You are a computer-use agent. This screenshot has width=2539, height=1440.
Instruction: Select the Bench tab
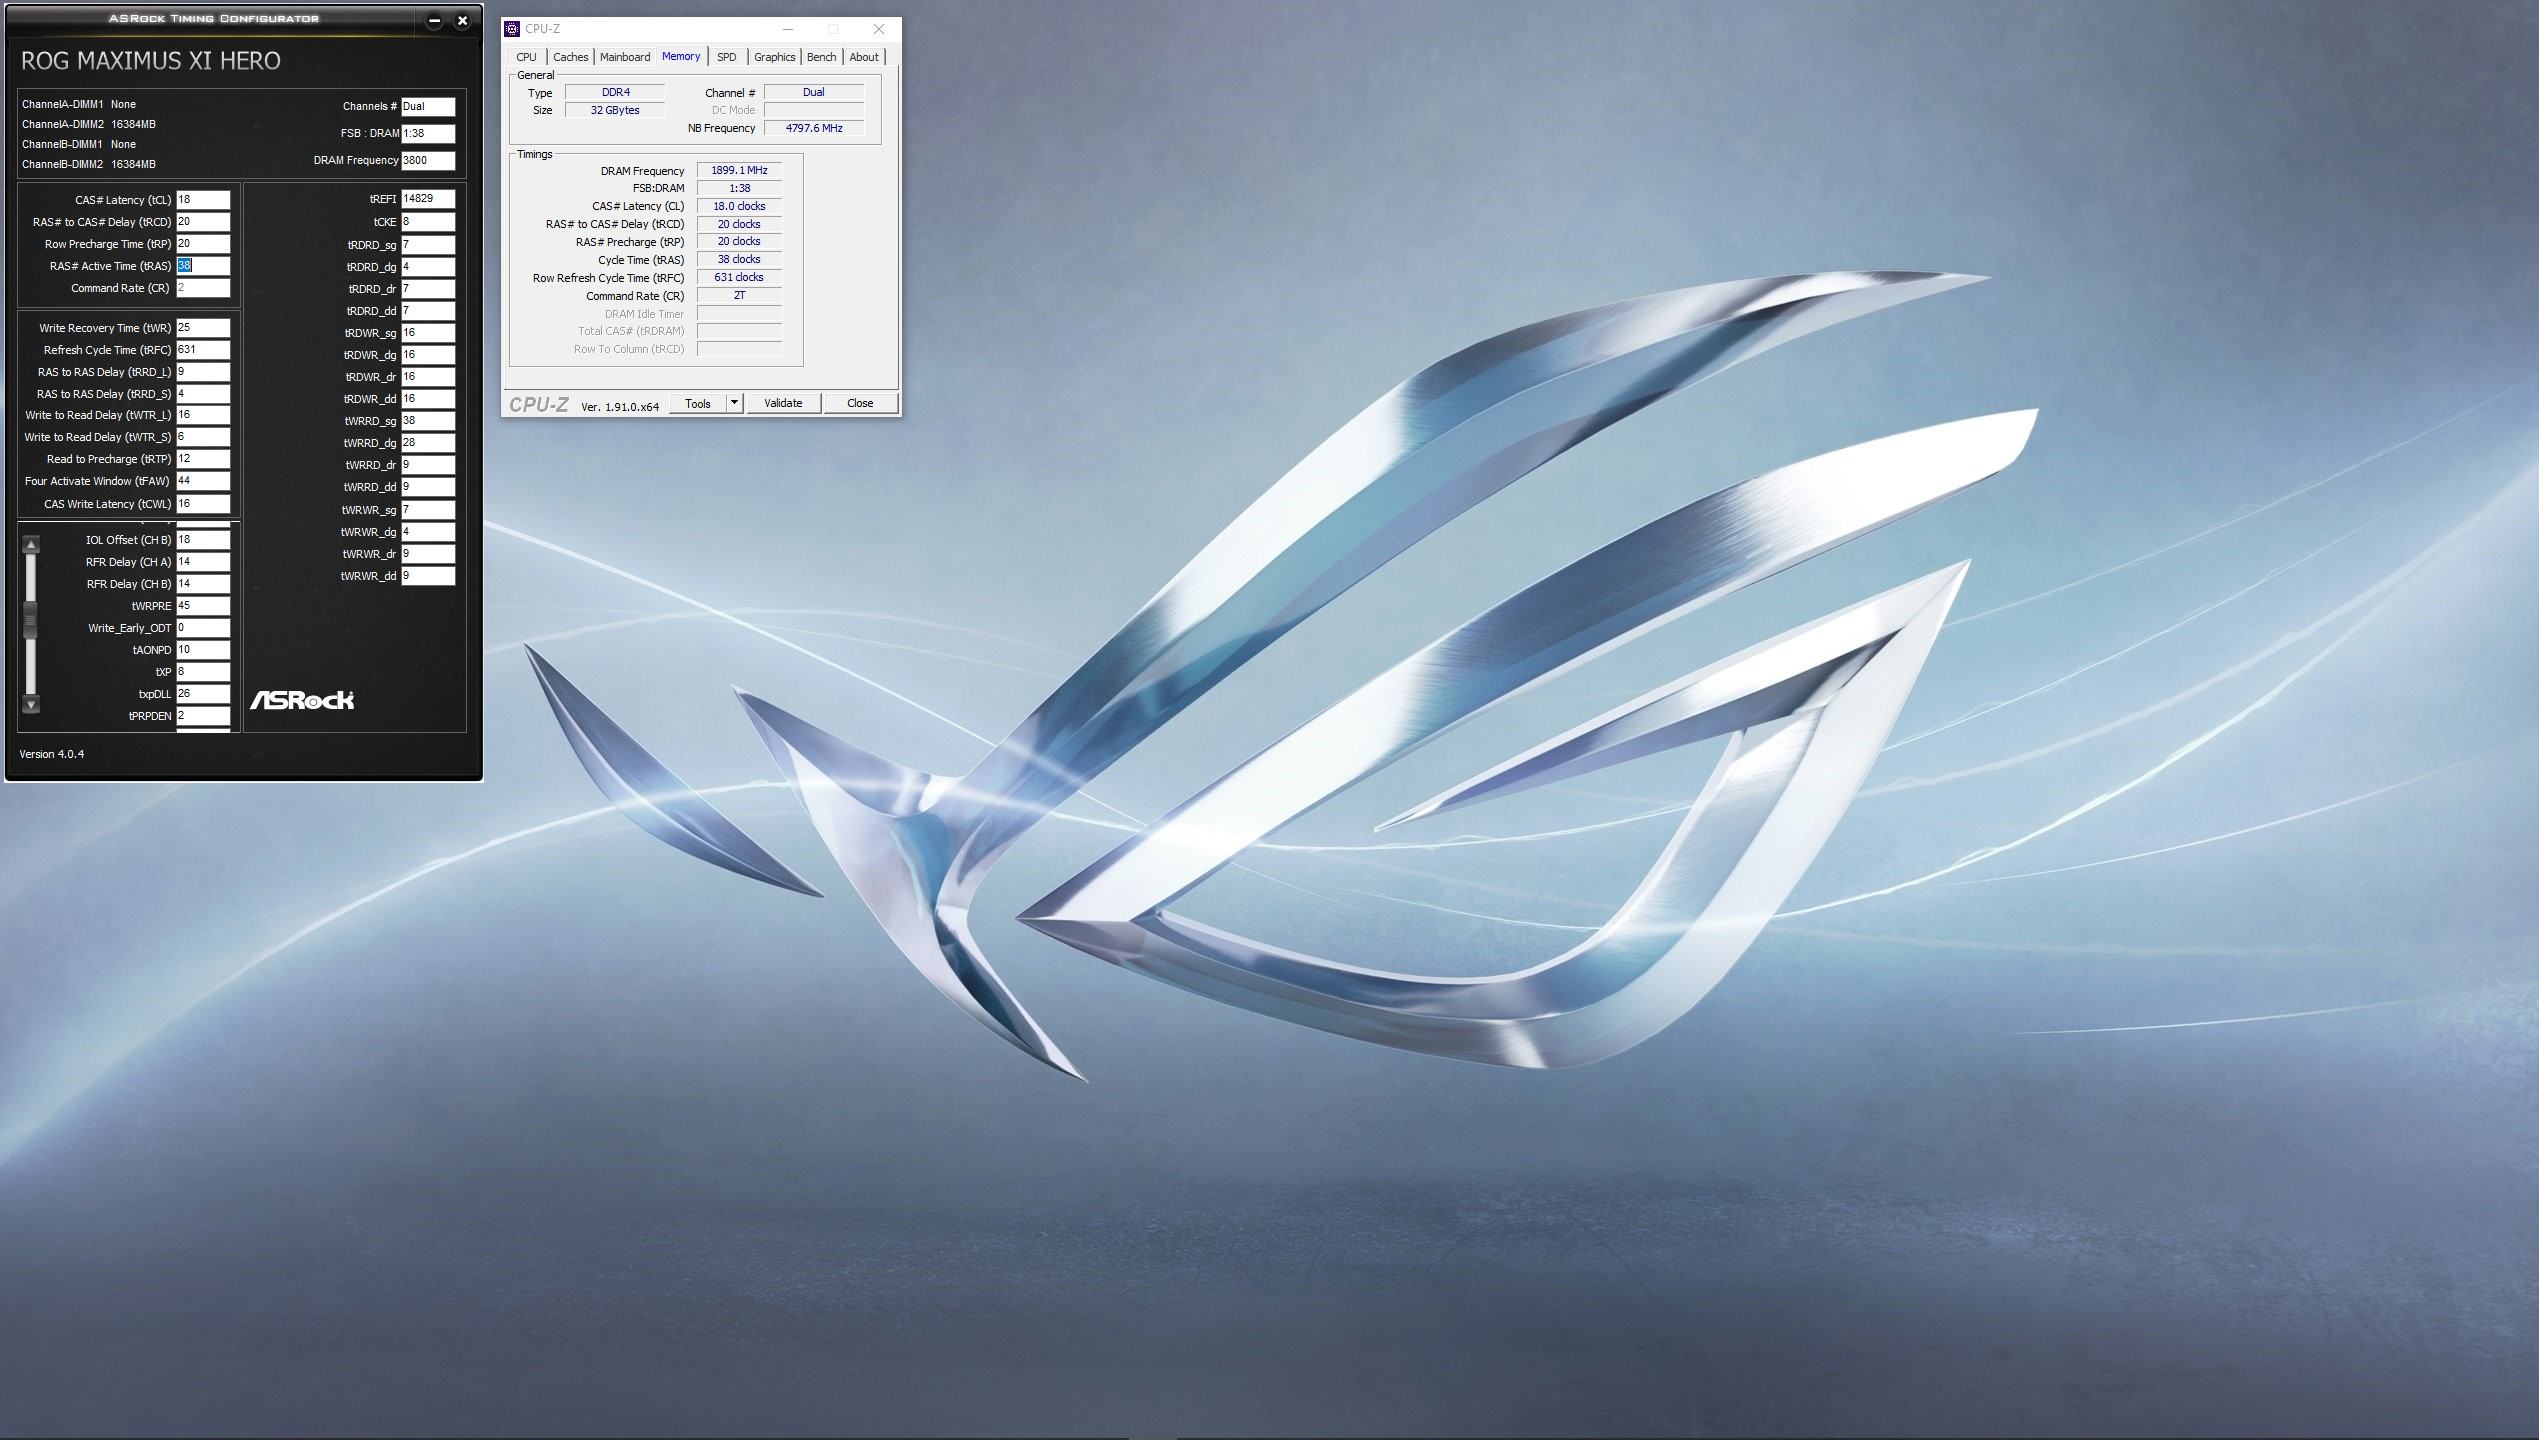point(821,57)
